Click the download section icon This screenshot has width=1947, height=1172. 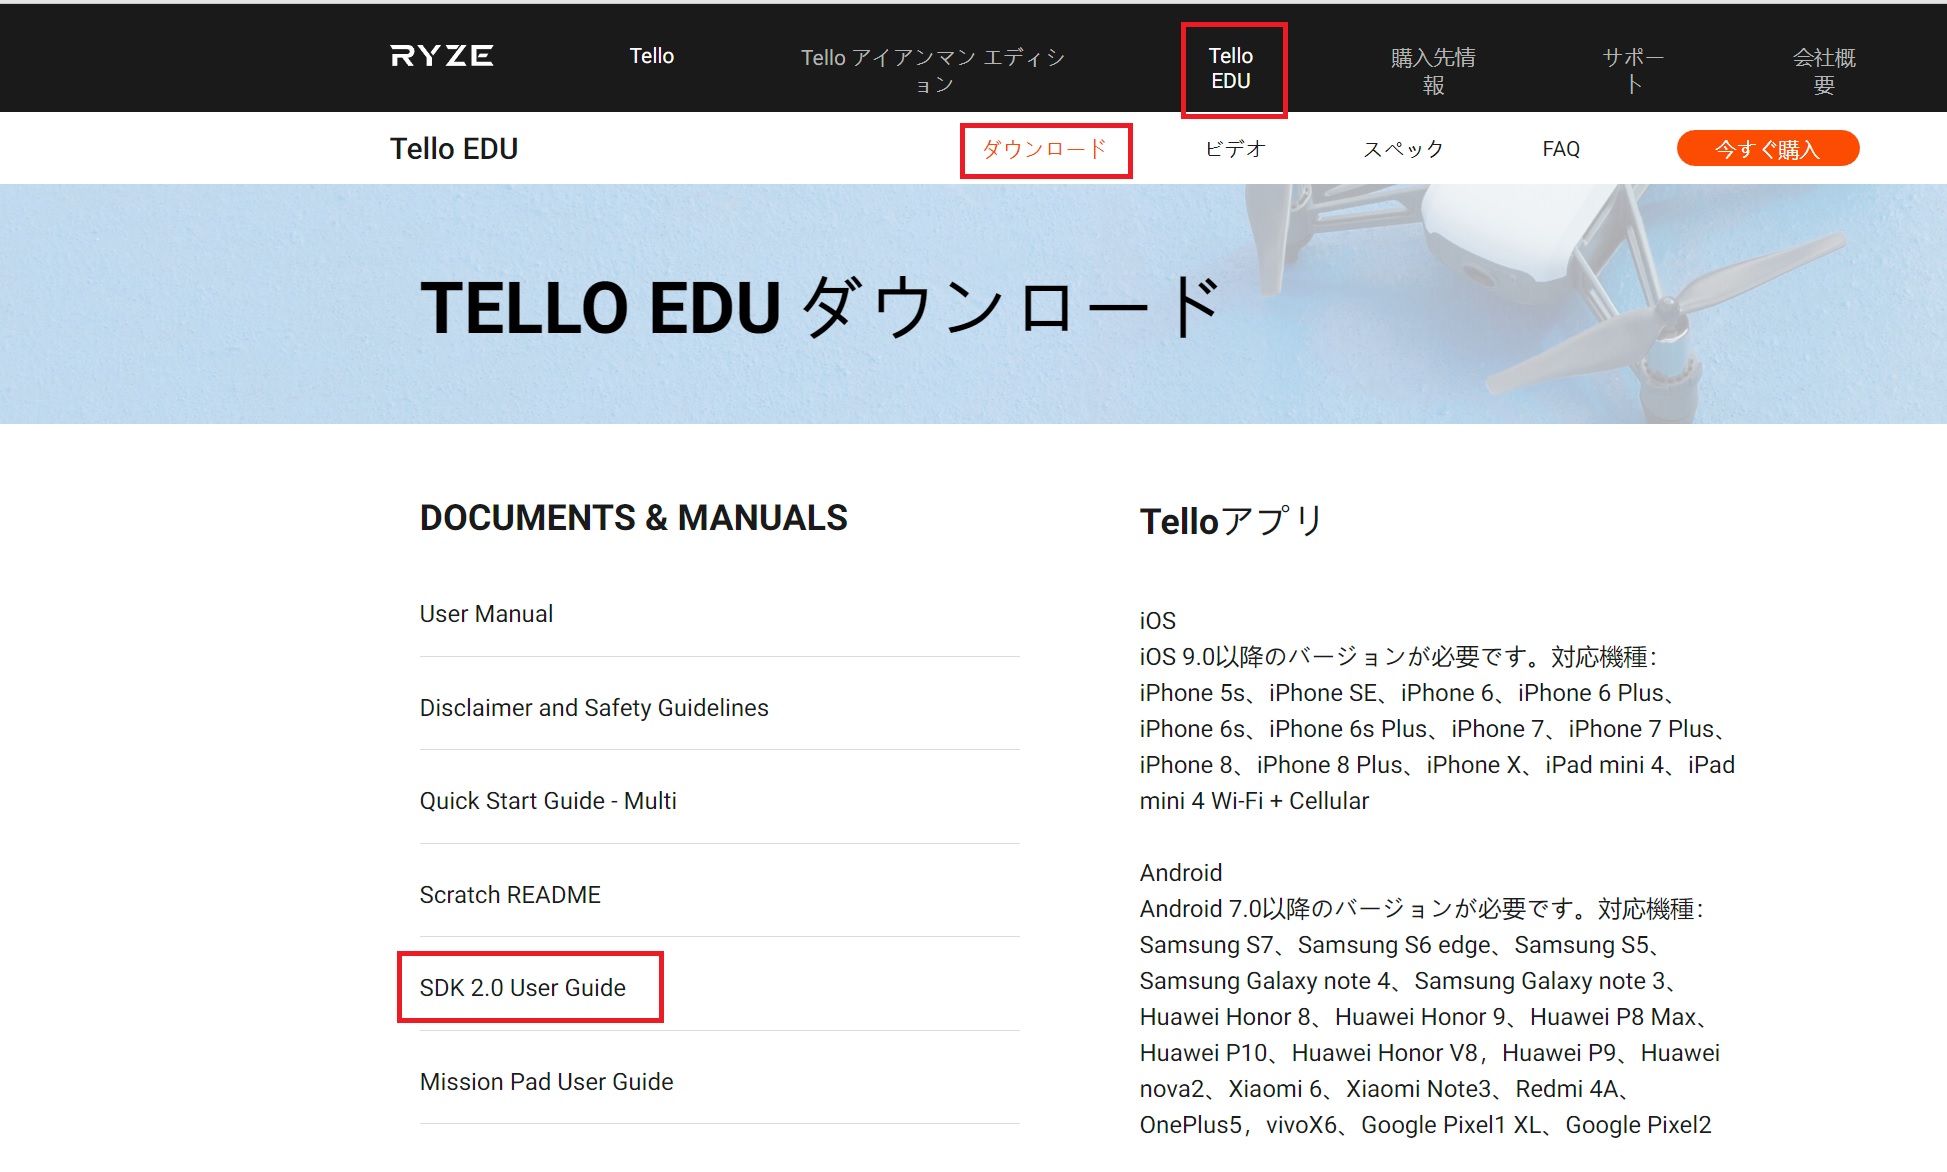tap(1047, 150)
